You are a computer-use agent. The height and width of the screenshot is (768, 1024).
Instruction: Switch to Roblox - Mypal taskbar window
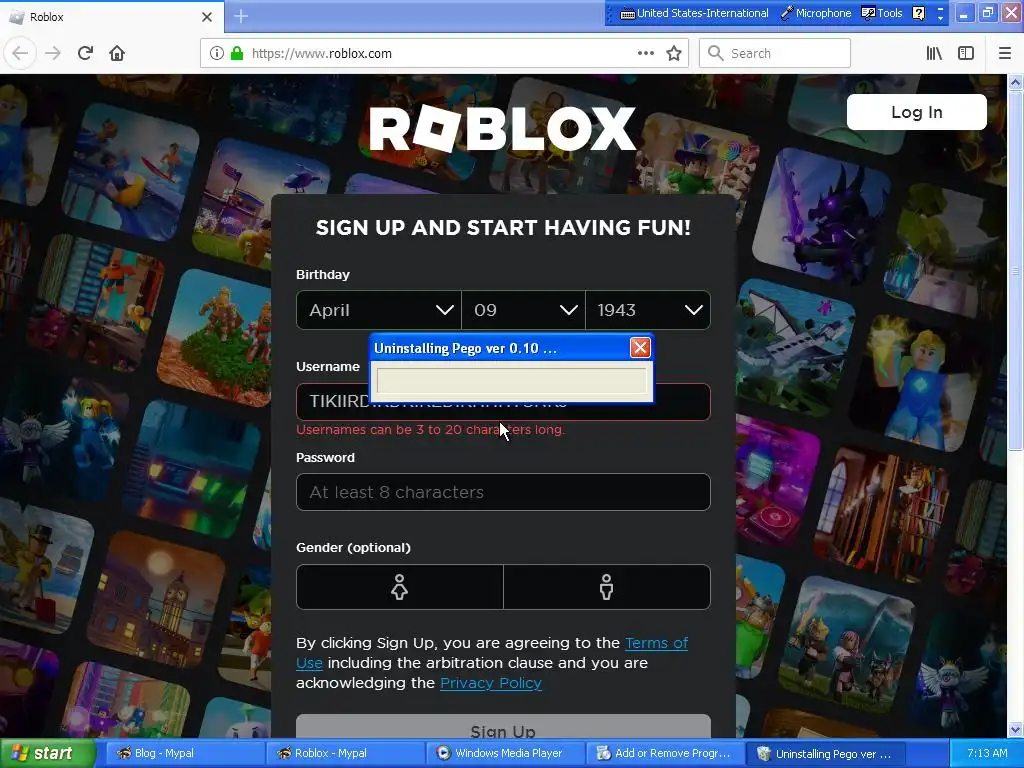343,753
